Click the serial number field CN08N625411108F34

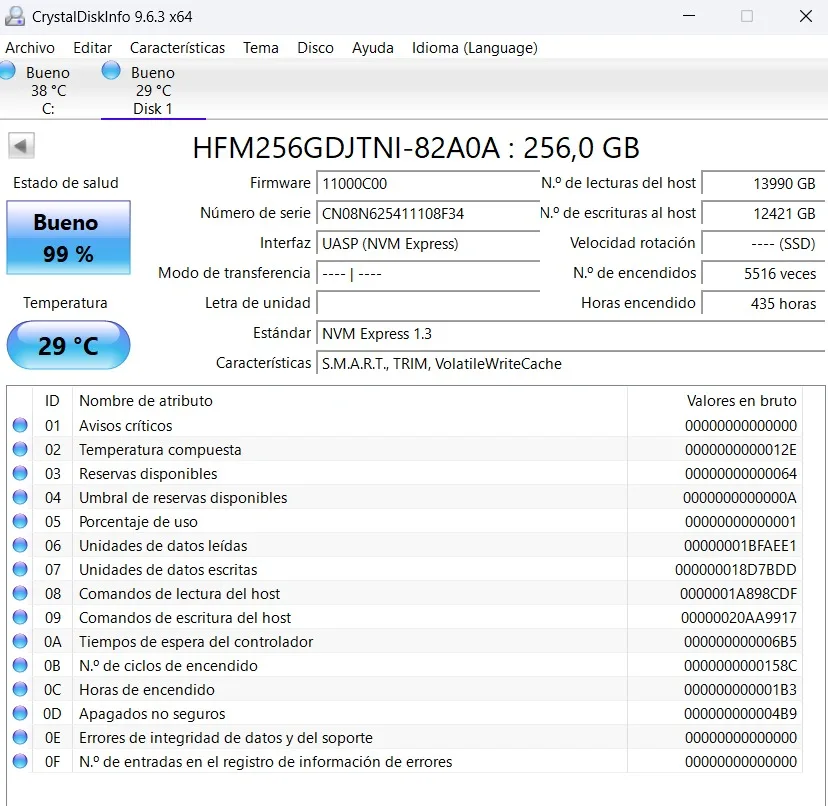(428, 214)
